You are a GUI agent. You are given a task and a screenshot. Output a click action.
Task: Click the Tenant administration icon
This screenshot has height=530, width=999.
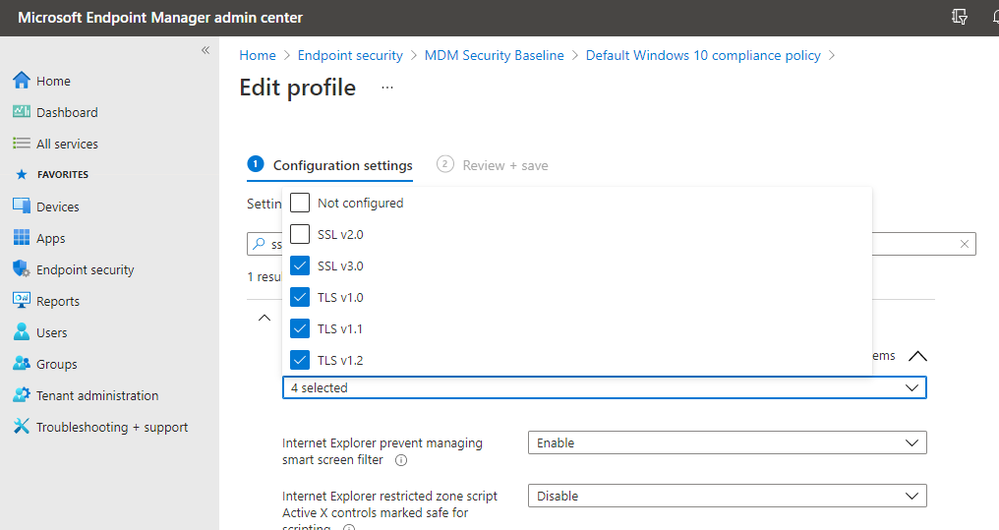21,395
